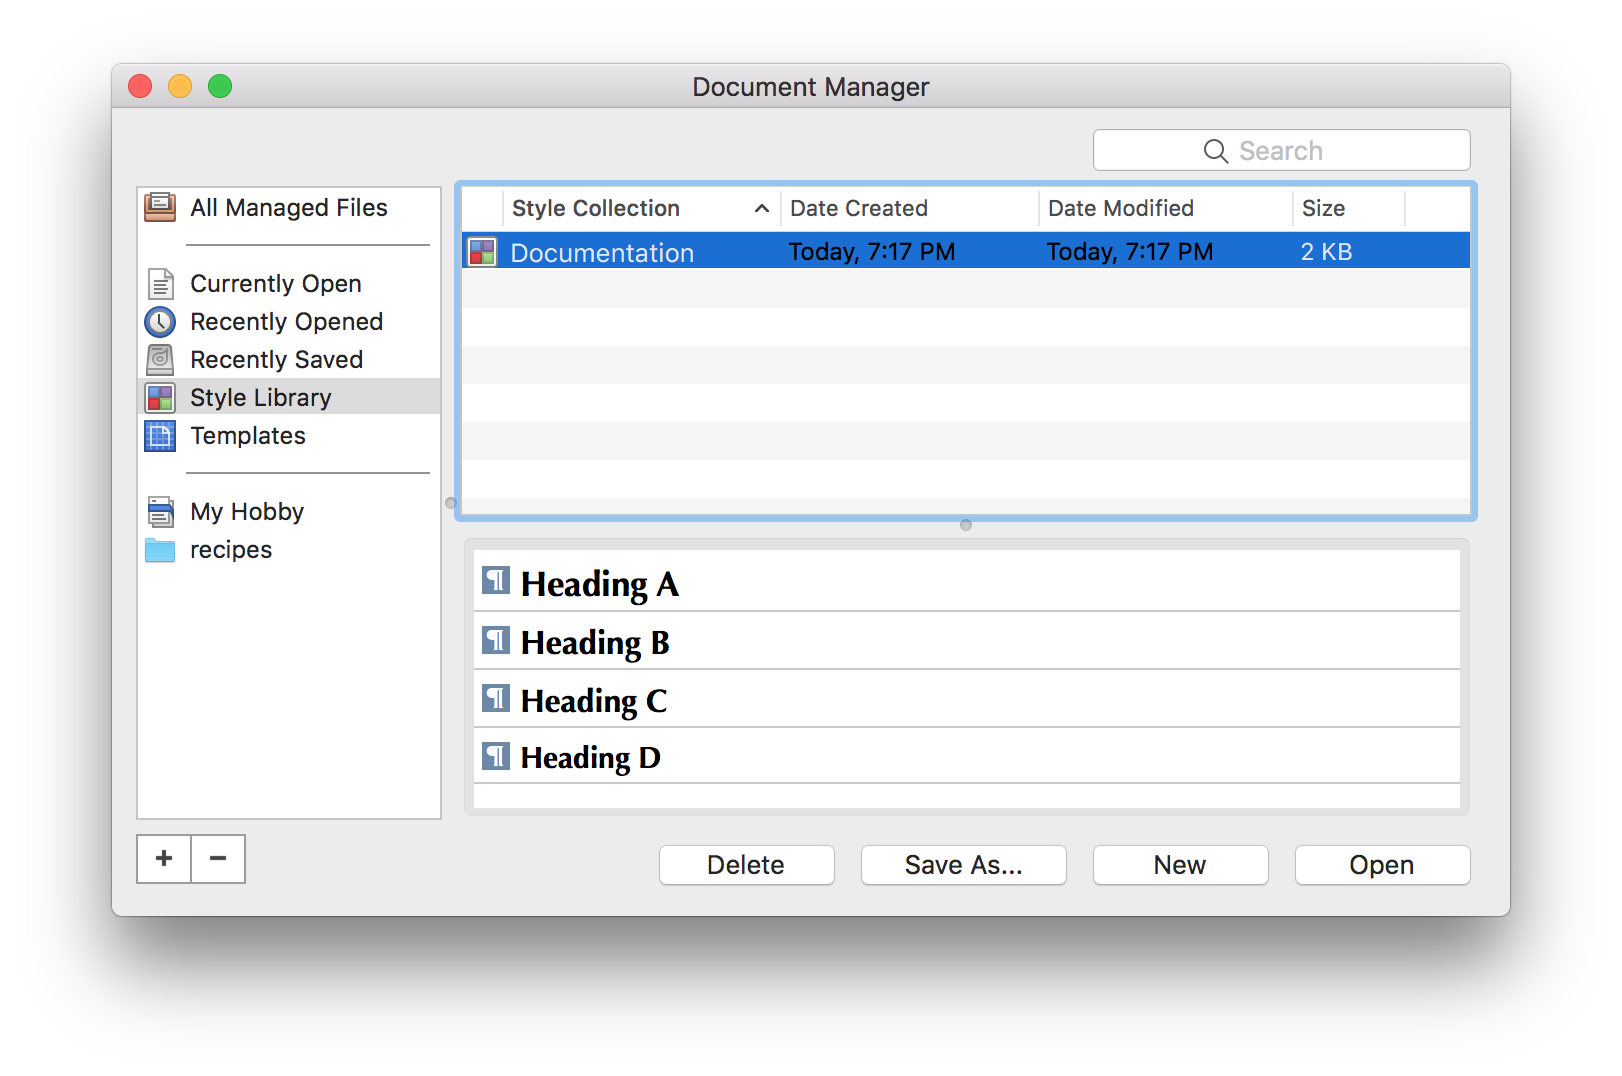Add a new sidebar item with plus button
1622x1076 pixels.
pos(164,859)
